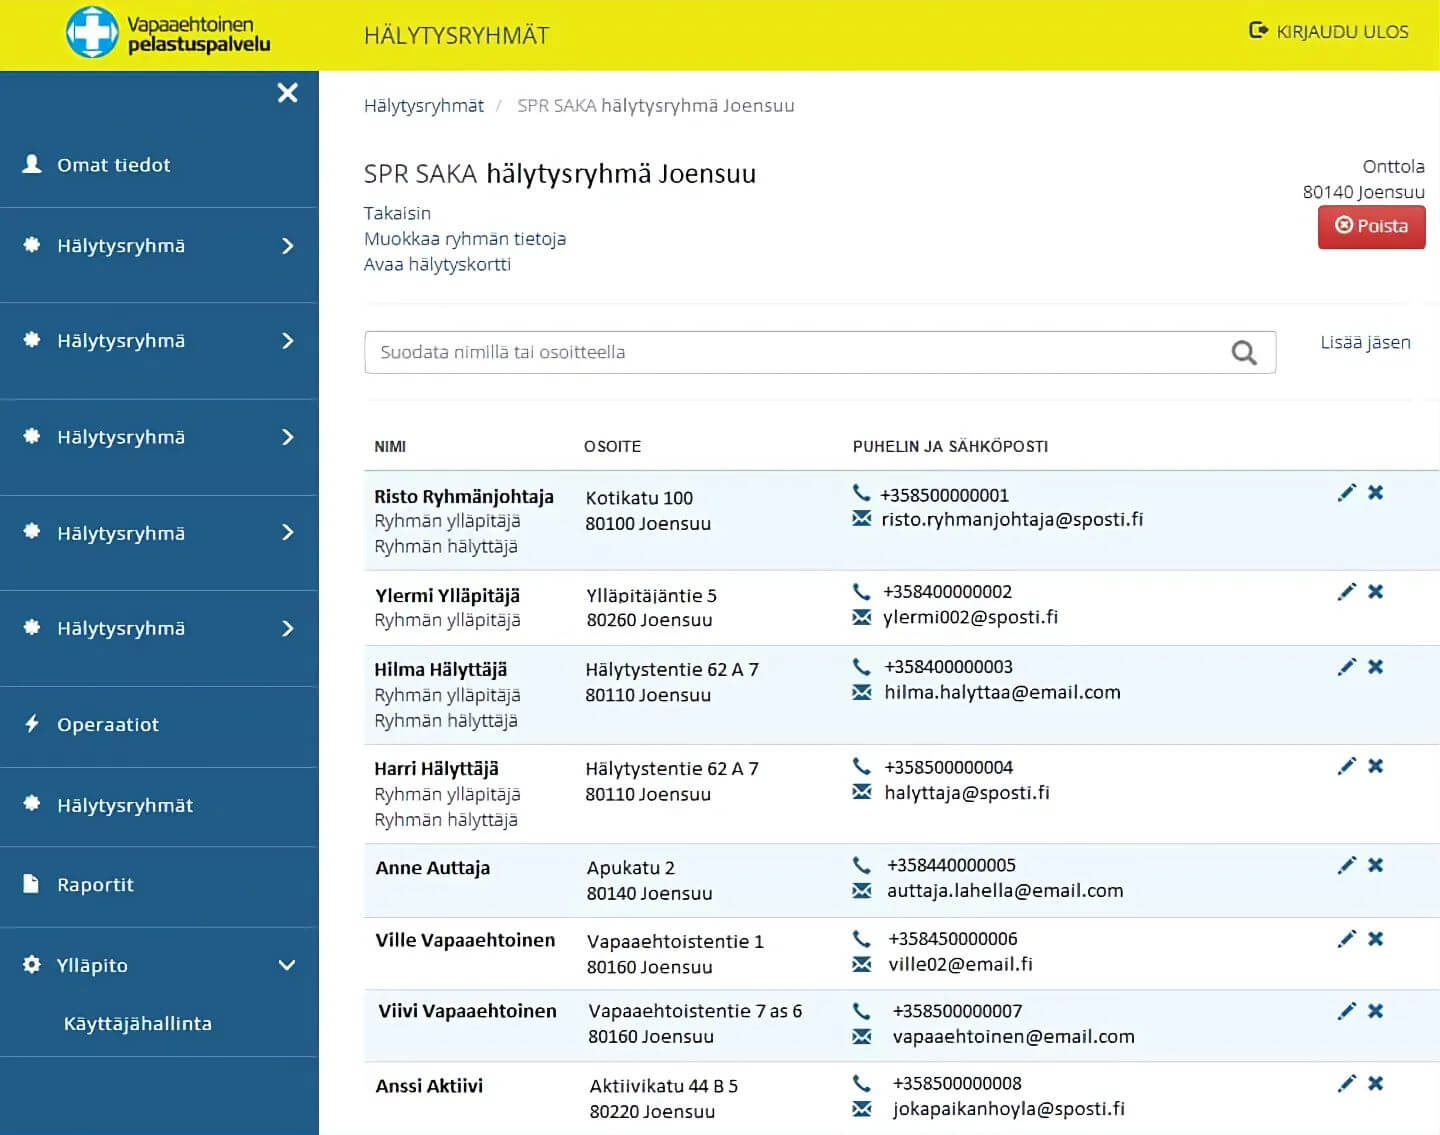Open Muokkaa ryhmän tietoja link
1440x1135 pixels.
pyautogui.click(x=465, y=239)
